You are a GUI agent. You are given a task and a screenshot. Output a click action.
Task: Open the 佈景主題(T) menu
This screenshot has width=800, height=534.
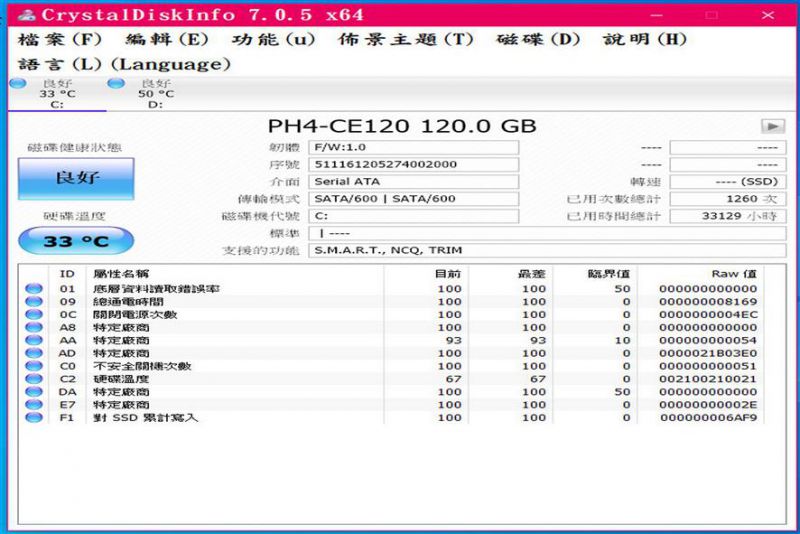[x=406, y=39]
